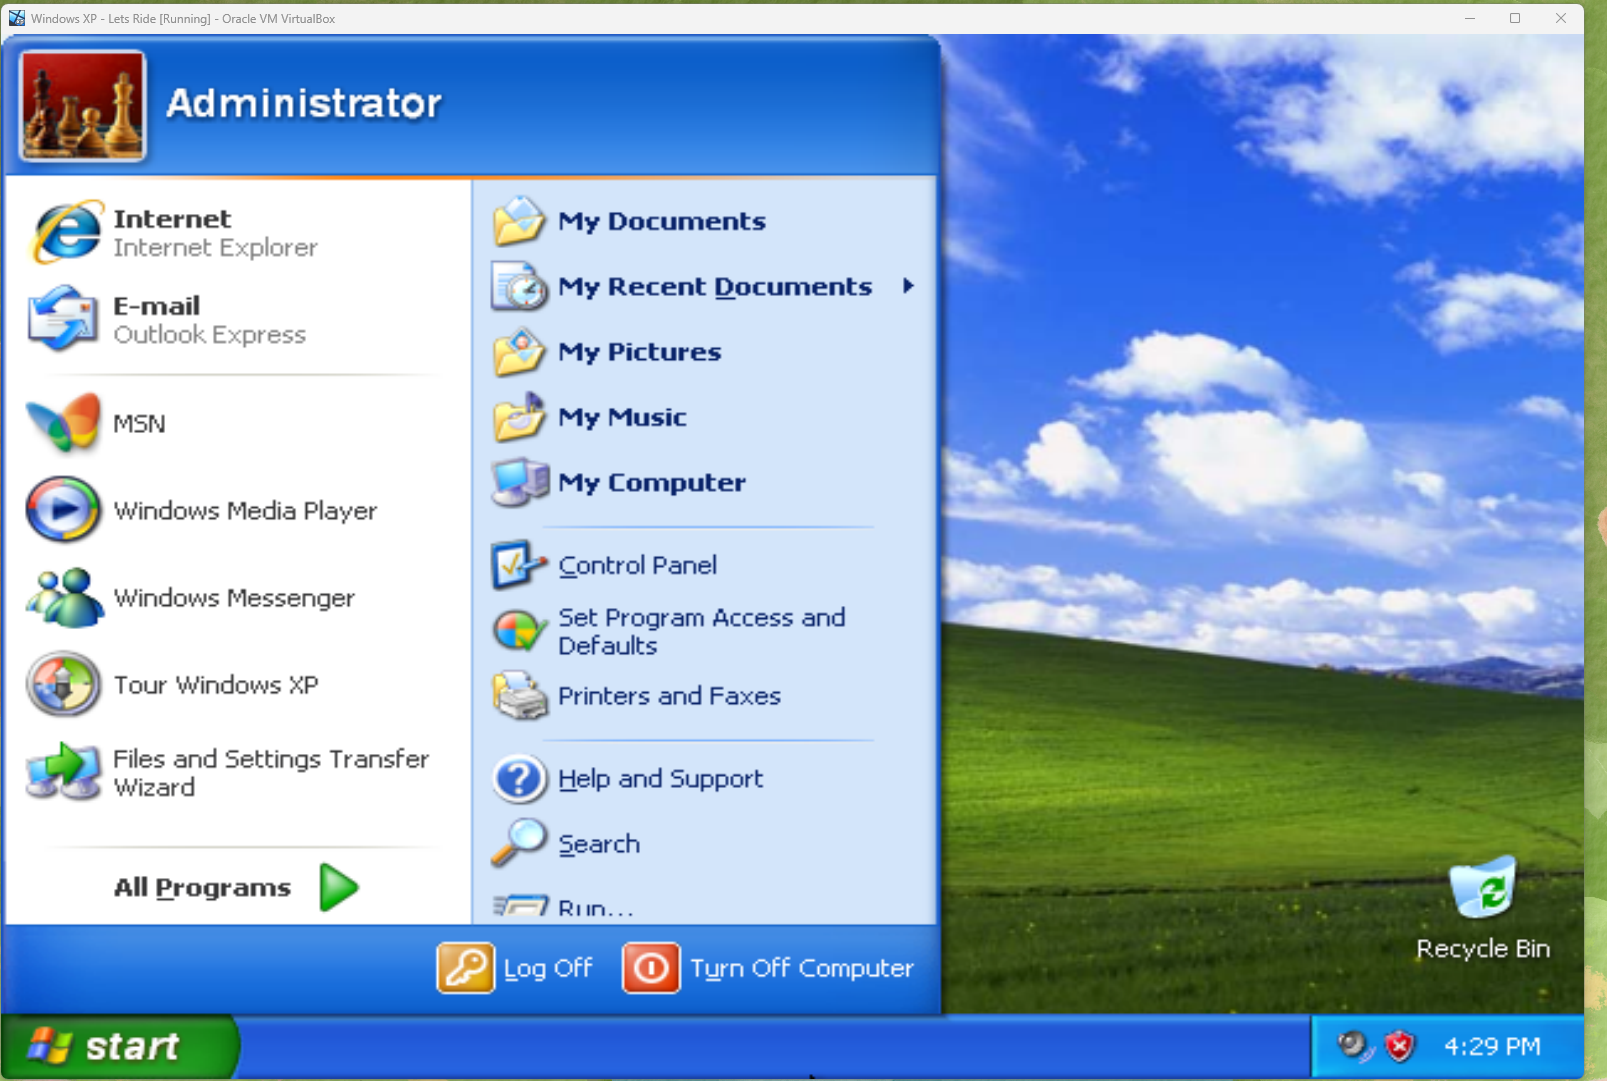
Task: Click the My Documents folder icon
Action: [x=519, y=221]
